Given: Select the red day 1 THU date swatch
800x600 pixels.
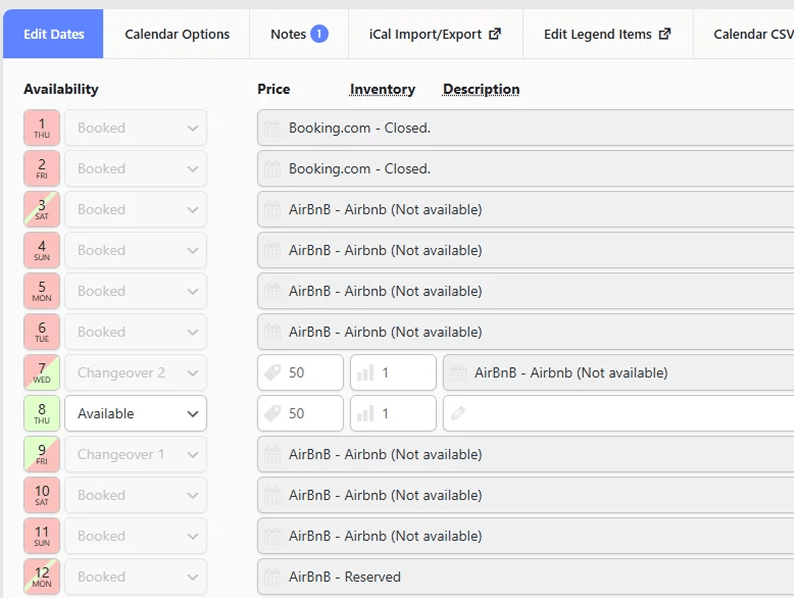Looking at the screenshot, I should [x=42, y=128].
